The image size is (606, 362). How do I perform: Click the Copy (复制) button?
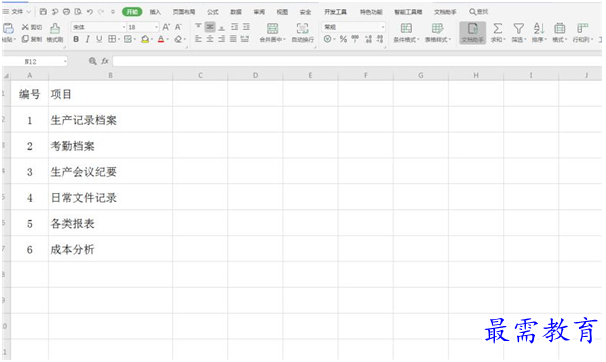coord(32,39)
